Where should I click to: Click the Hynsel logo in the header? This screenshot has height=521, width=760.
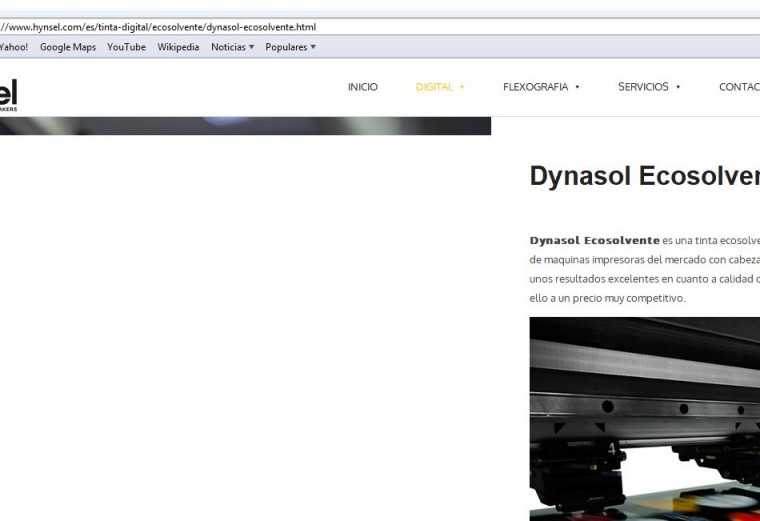coord(8,93)
